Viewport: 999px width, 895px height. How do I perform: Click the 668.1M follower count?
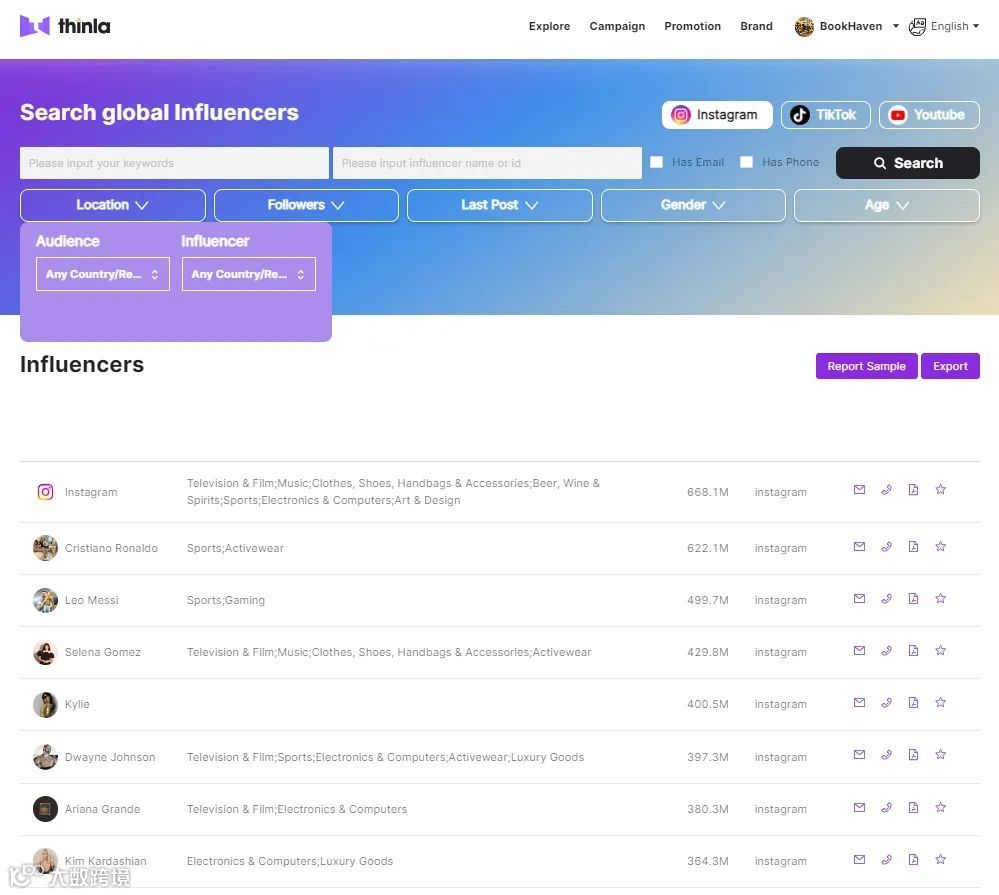point(707,492)
